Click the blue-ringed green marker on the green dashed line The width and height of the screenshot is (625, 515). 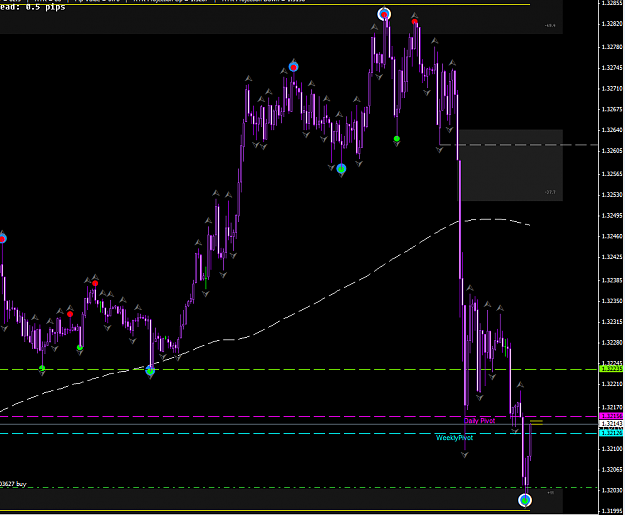(150, 371)
